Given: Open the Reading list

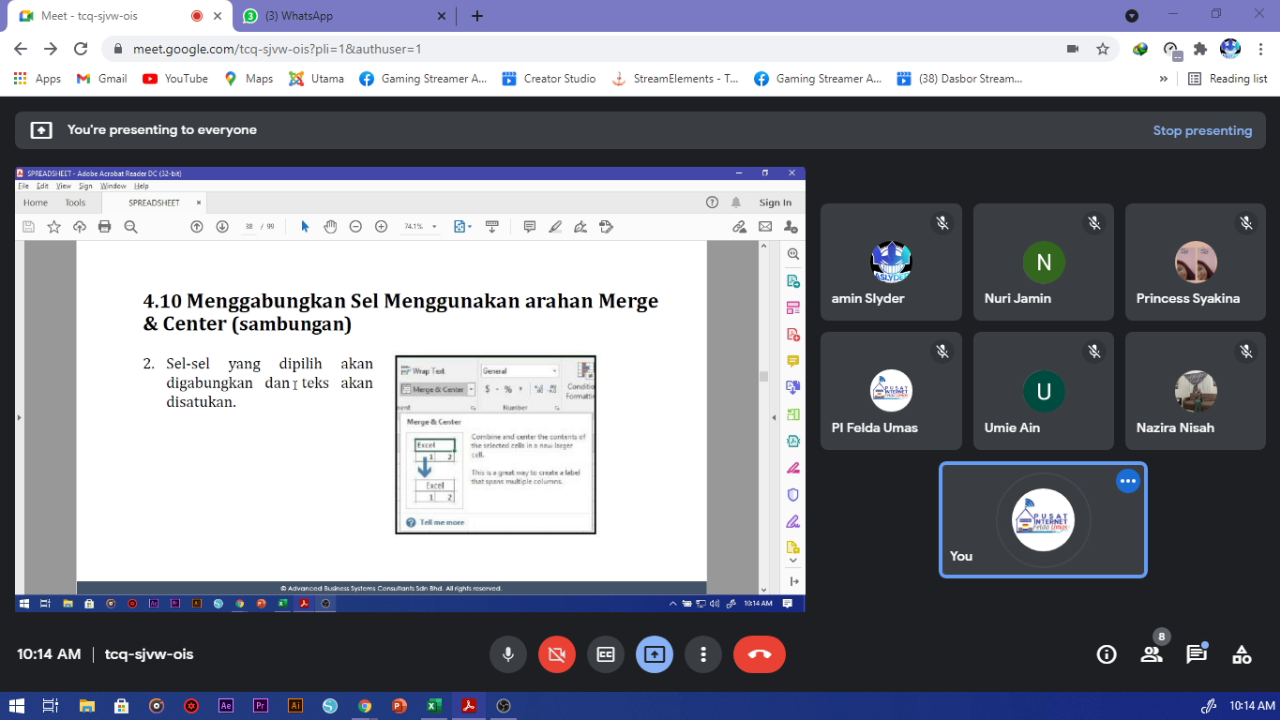Looking at the screenshot, I should click(x=1227, y=78).
